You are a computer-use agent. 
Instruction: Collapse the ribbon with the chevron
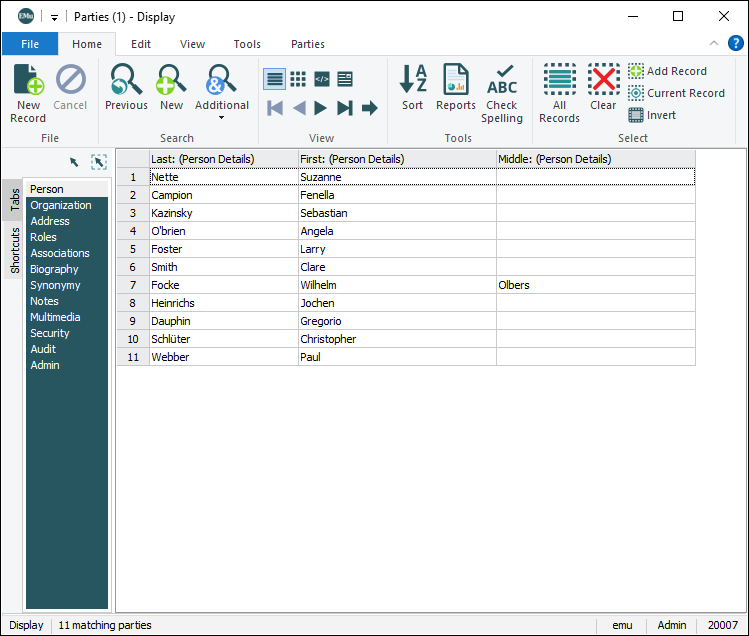point(714,44)
